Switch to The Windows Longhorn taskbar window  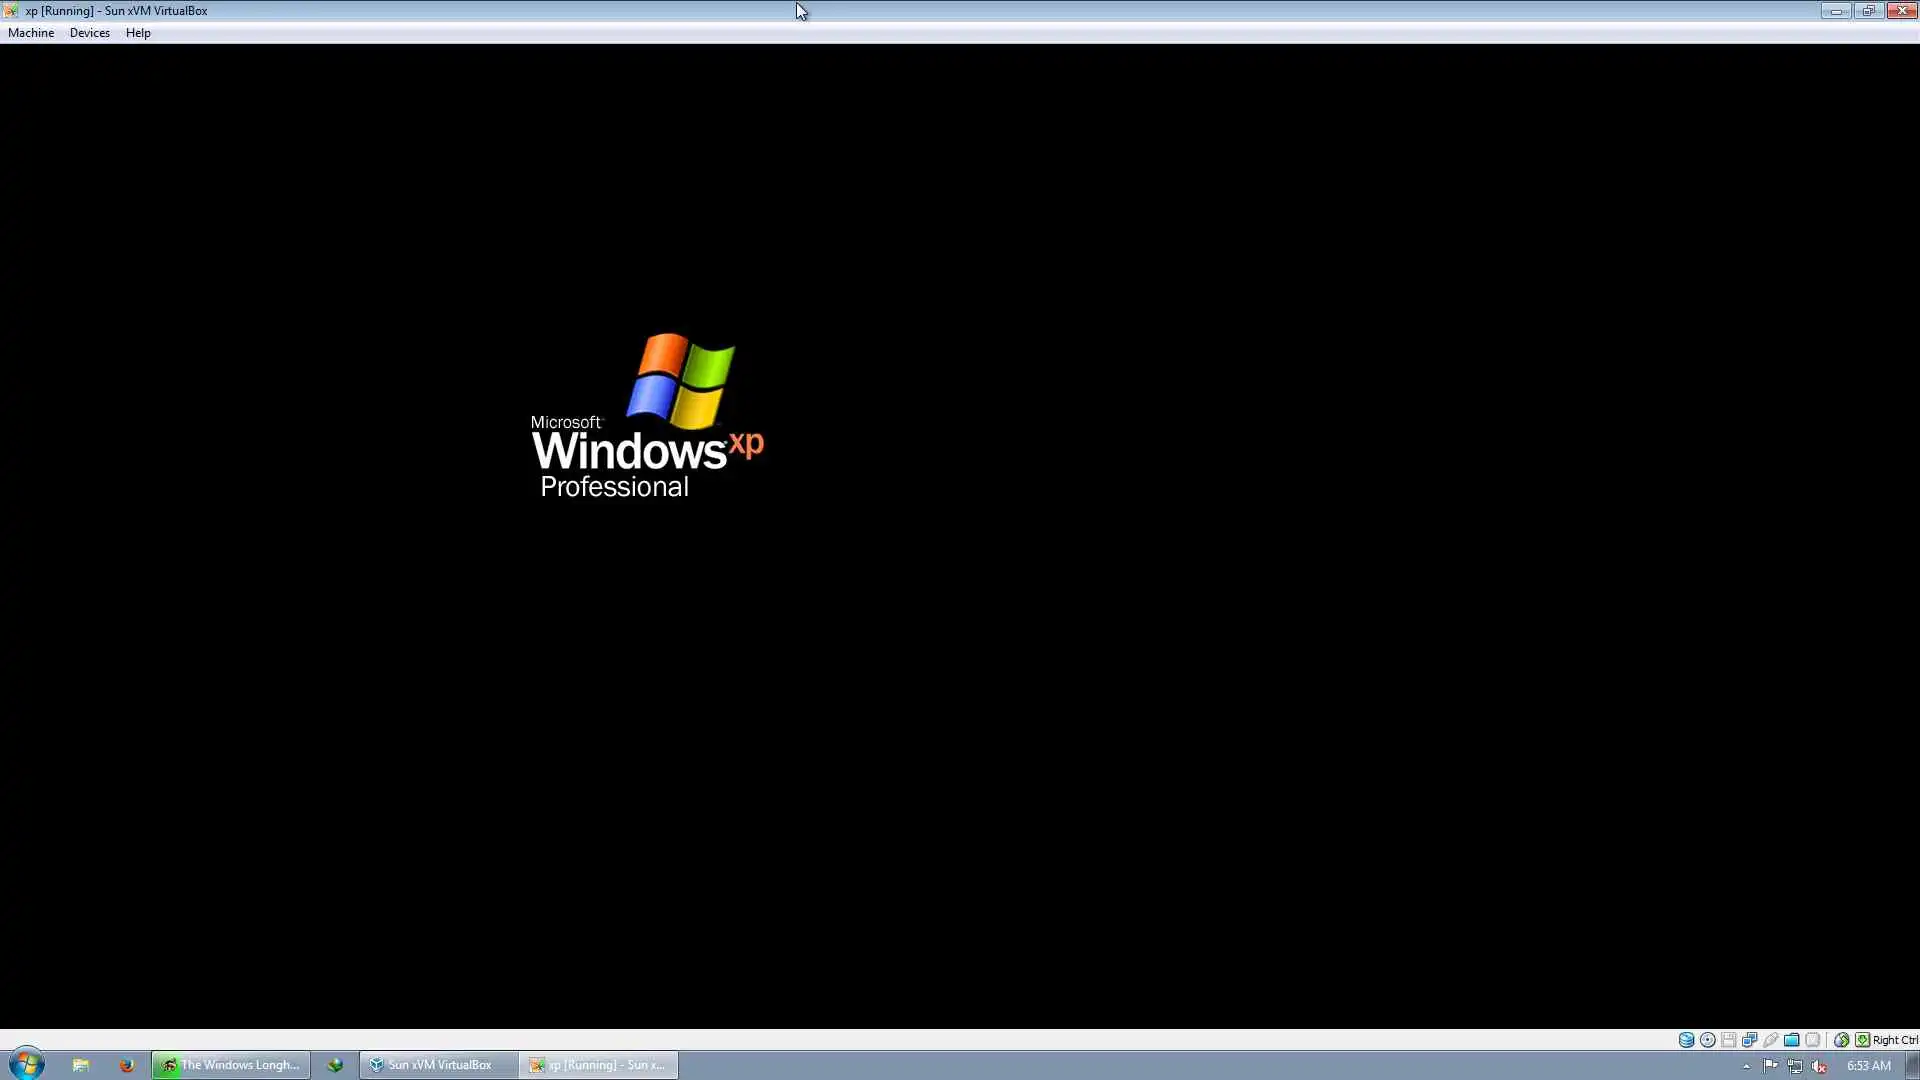pos(231,1065)
